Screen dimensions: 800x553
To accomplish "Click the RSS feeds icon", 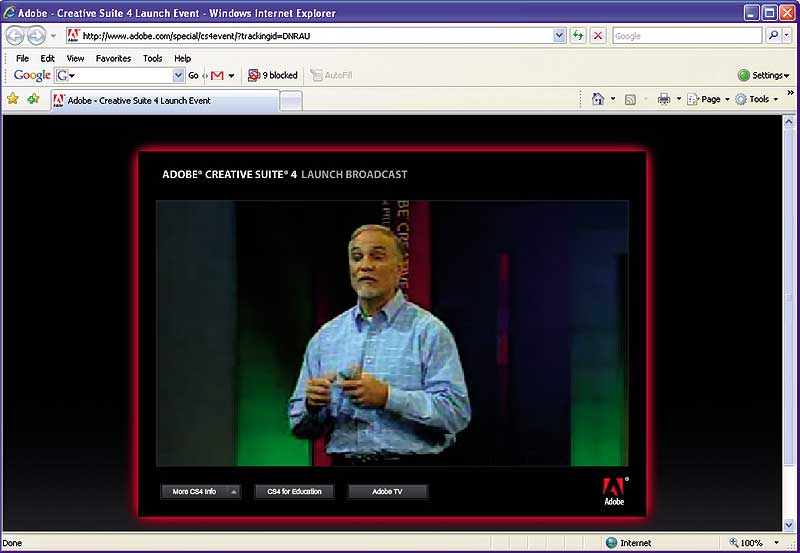I will coord(631,99).
